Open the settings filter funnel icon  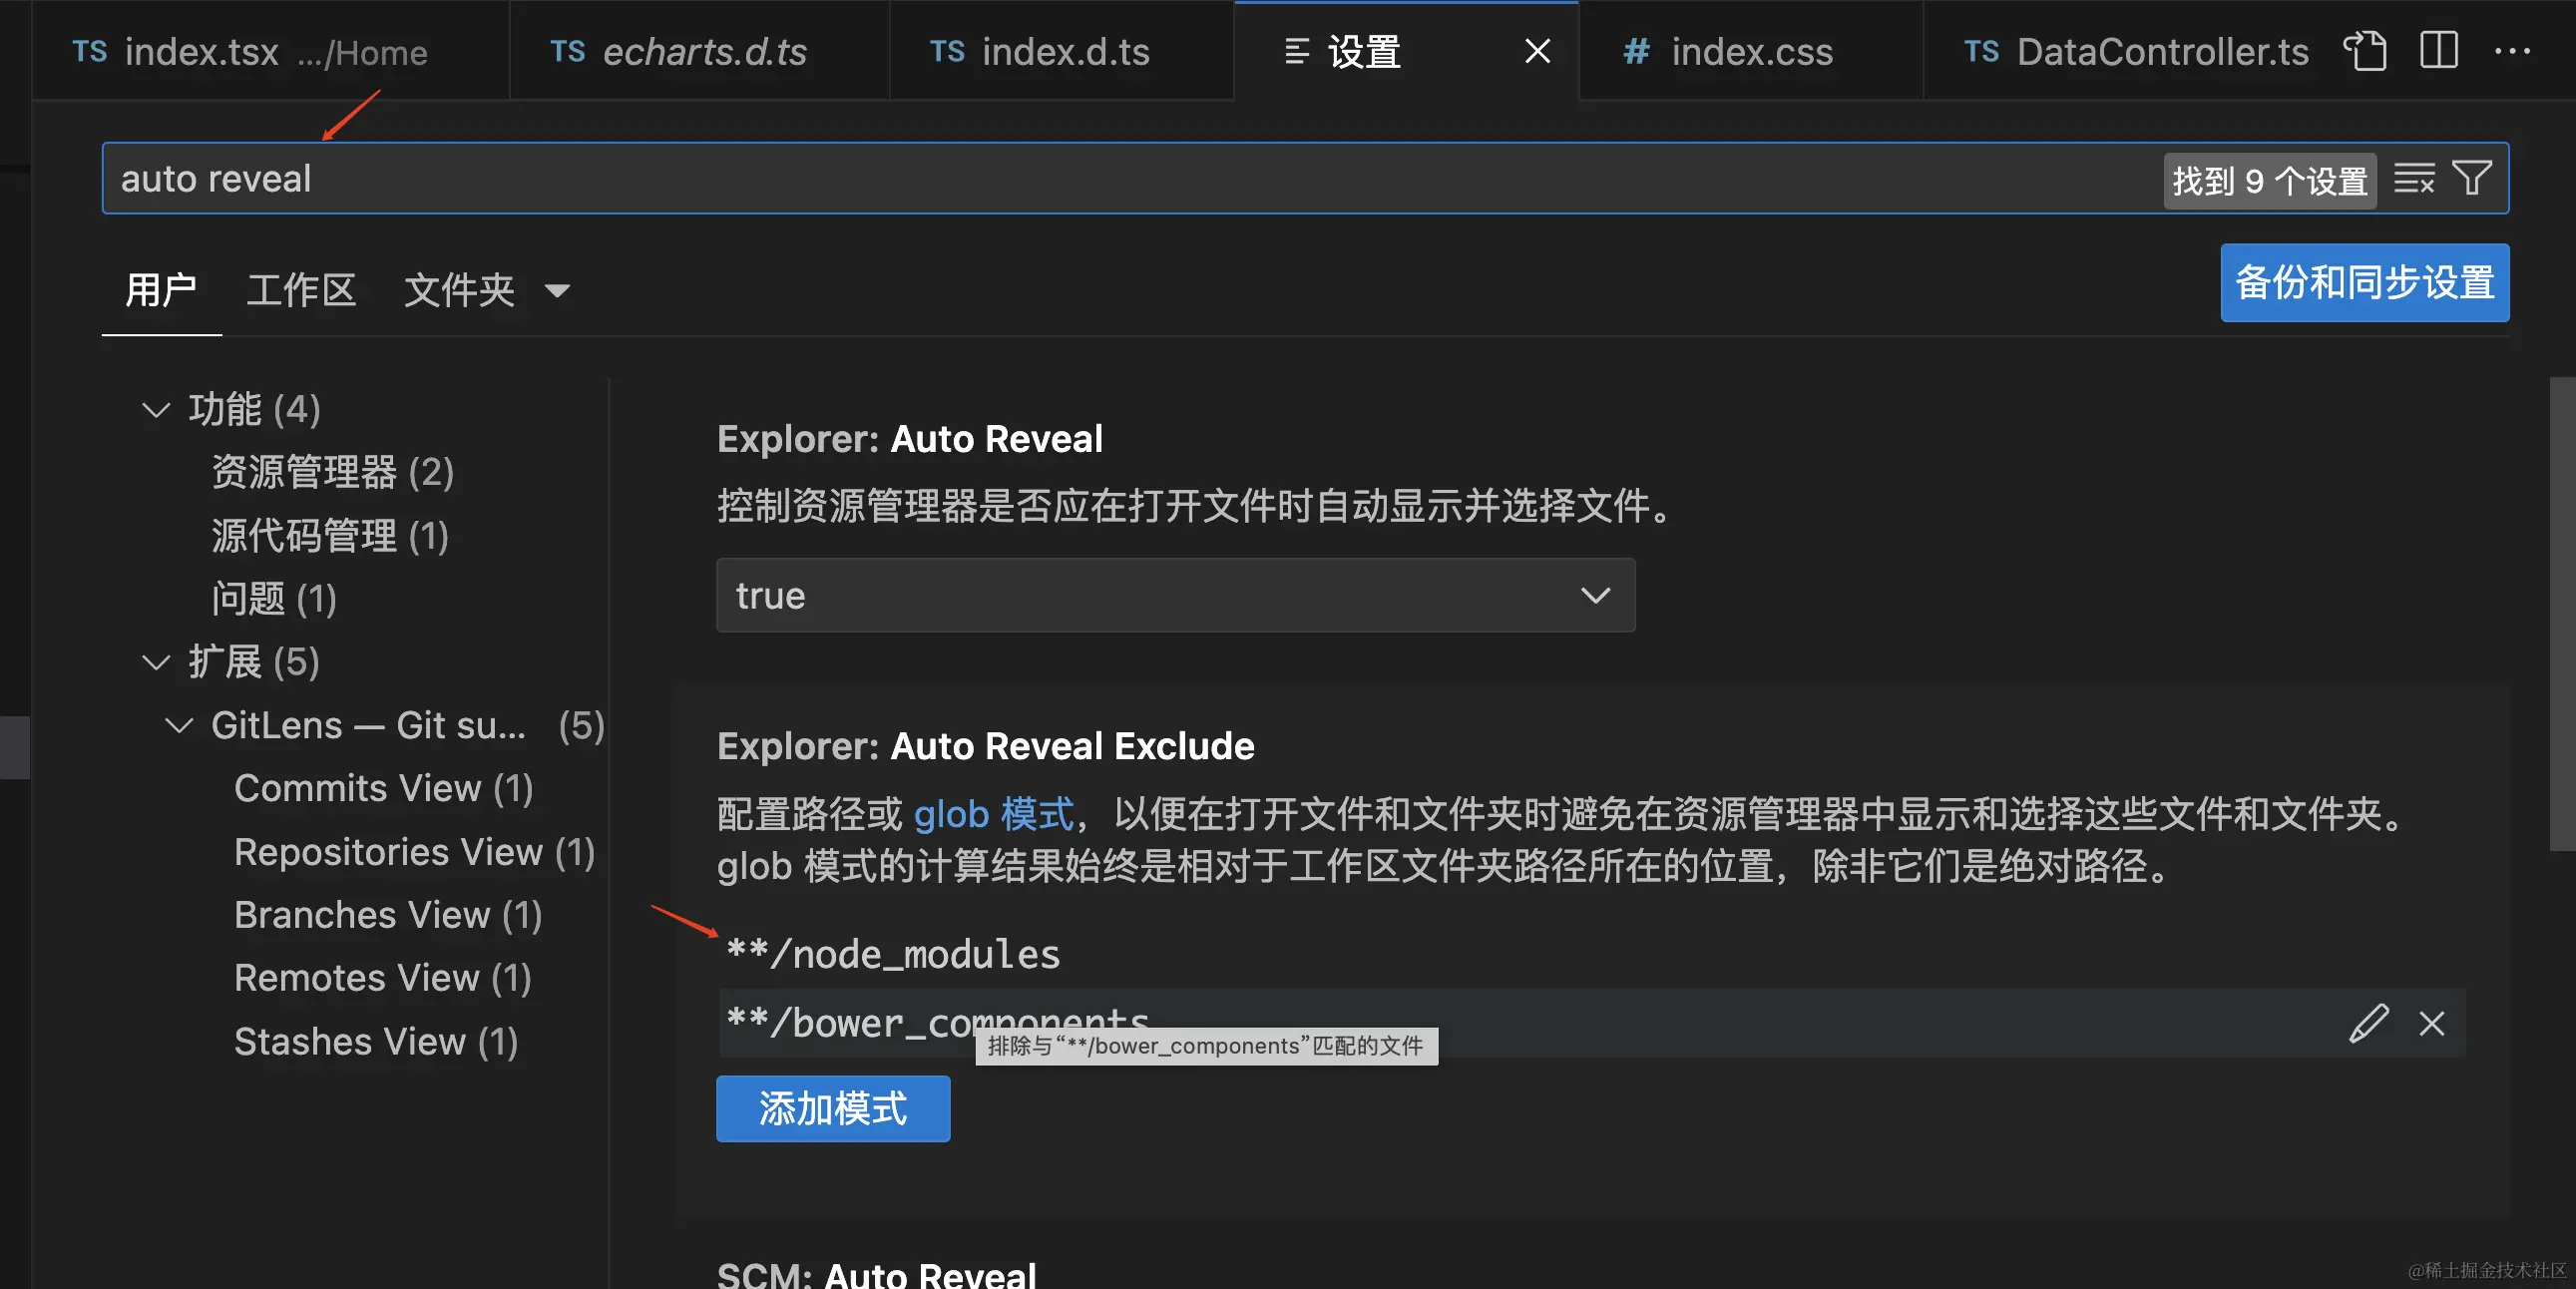point(2472,179)
